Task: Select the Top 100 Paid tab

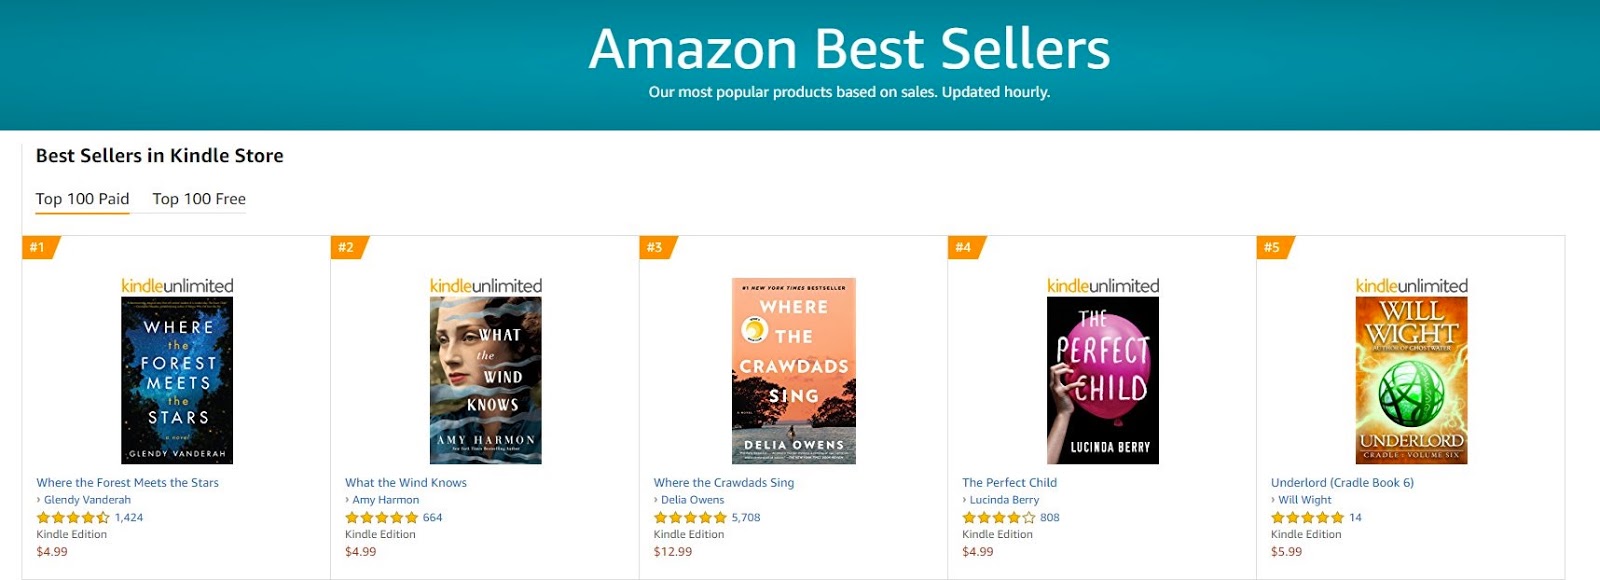Action: (82, 199)
